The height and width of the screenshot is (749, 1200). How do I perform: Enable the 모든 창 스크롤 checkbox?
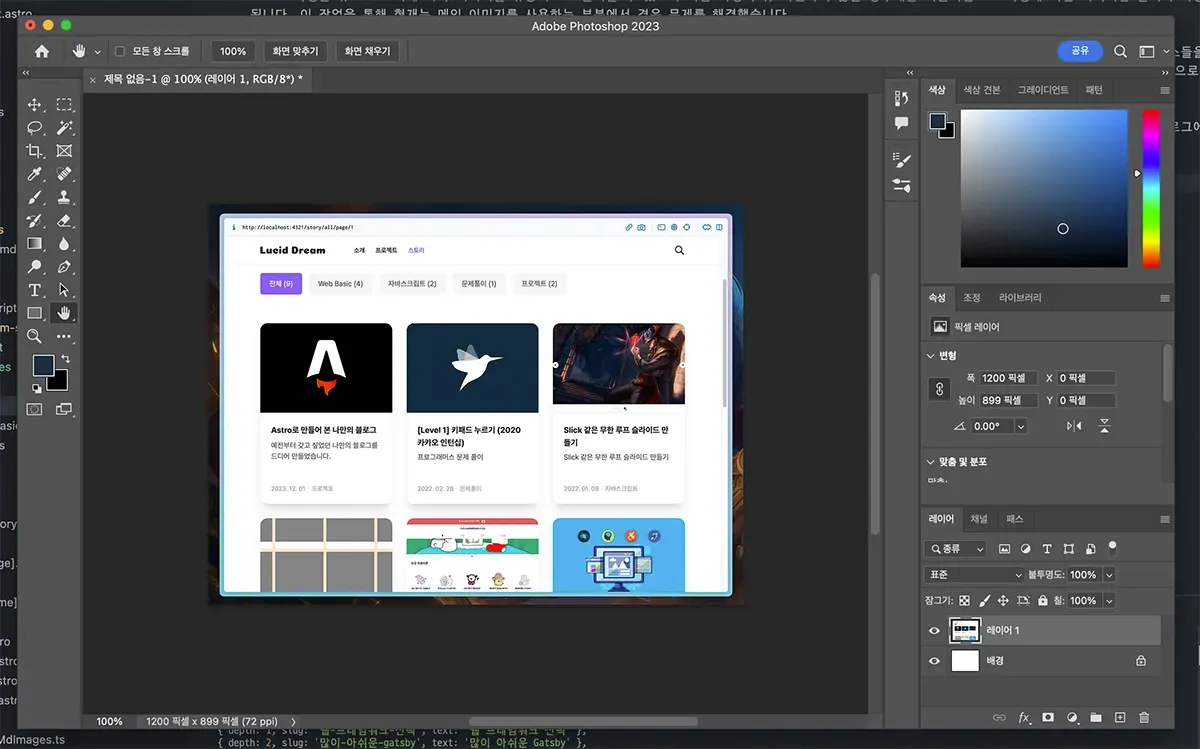[x=120, y=51]
